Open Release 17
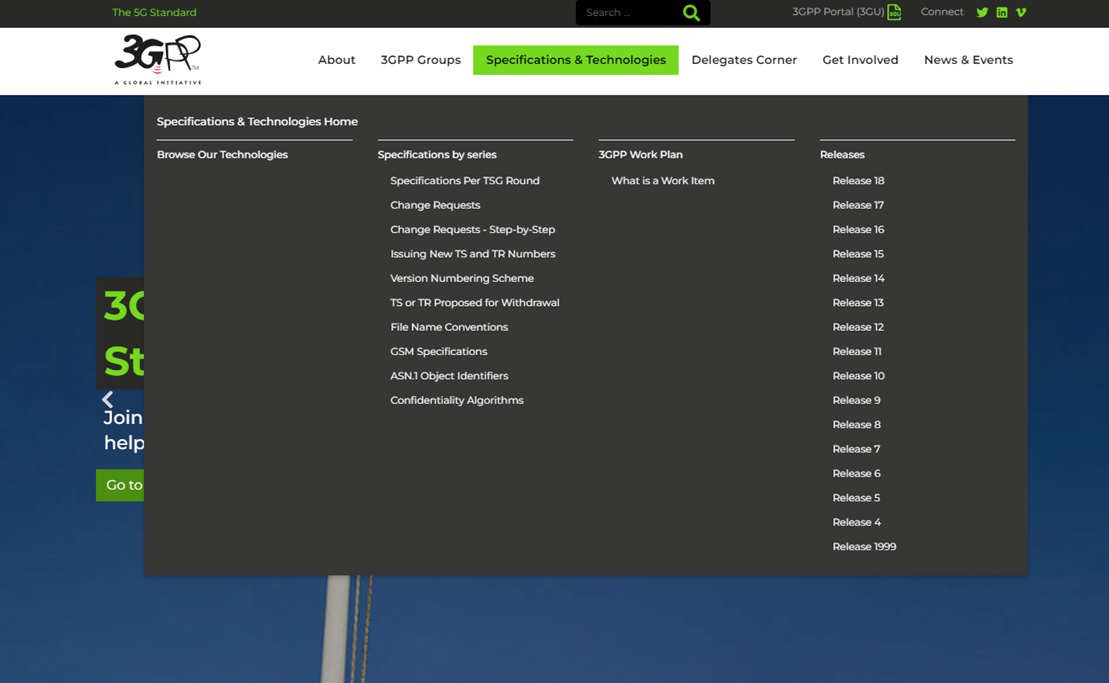Screen dimensions: 1109x683 [858, 205]
